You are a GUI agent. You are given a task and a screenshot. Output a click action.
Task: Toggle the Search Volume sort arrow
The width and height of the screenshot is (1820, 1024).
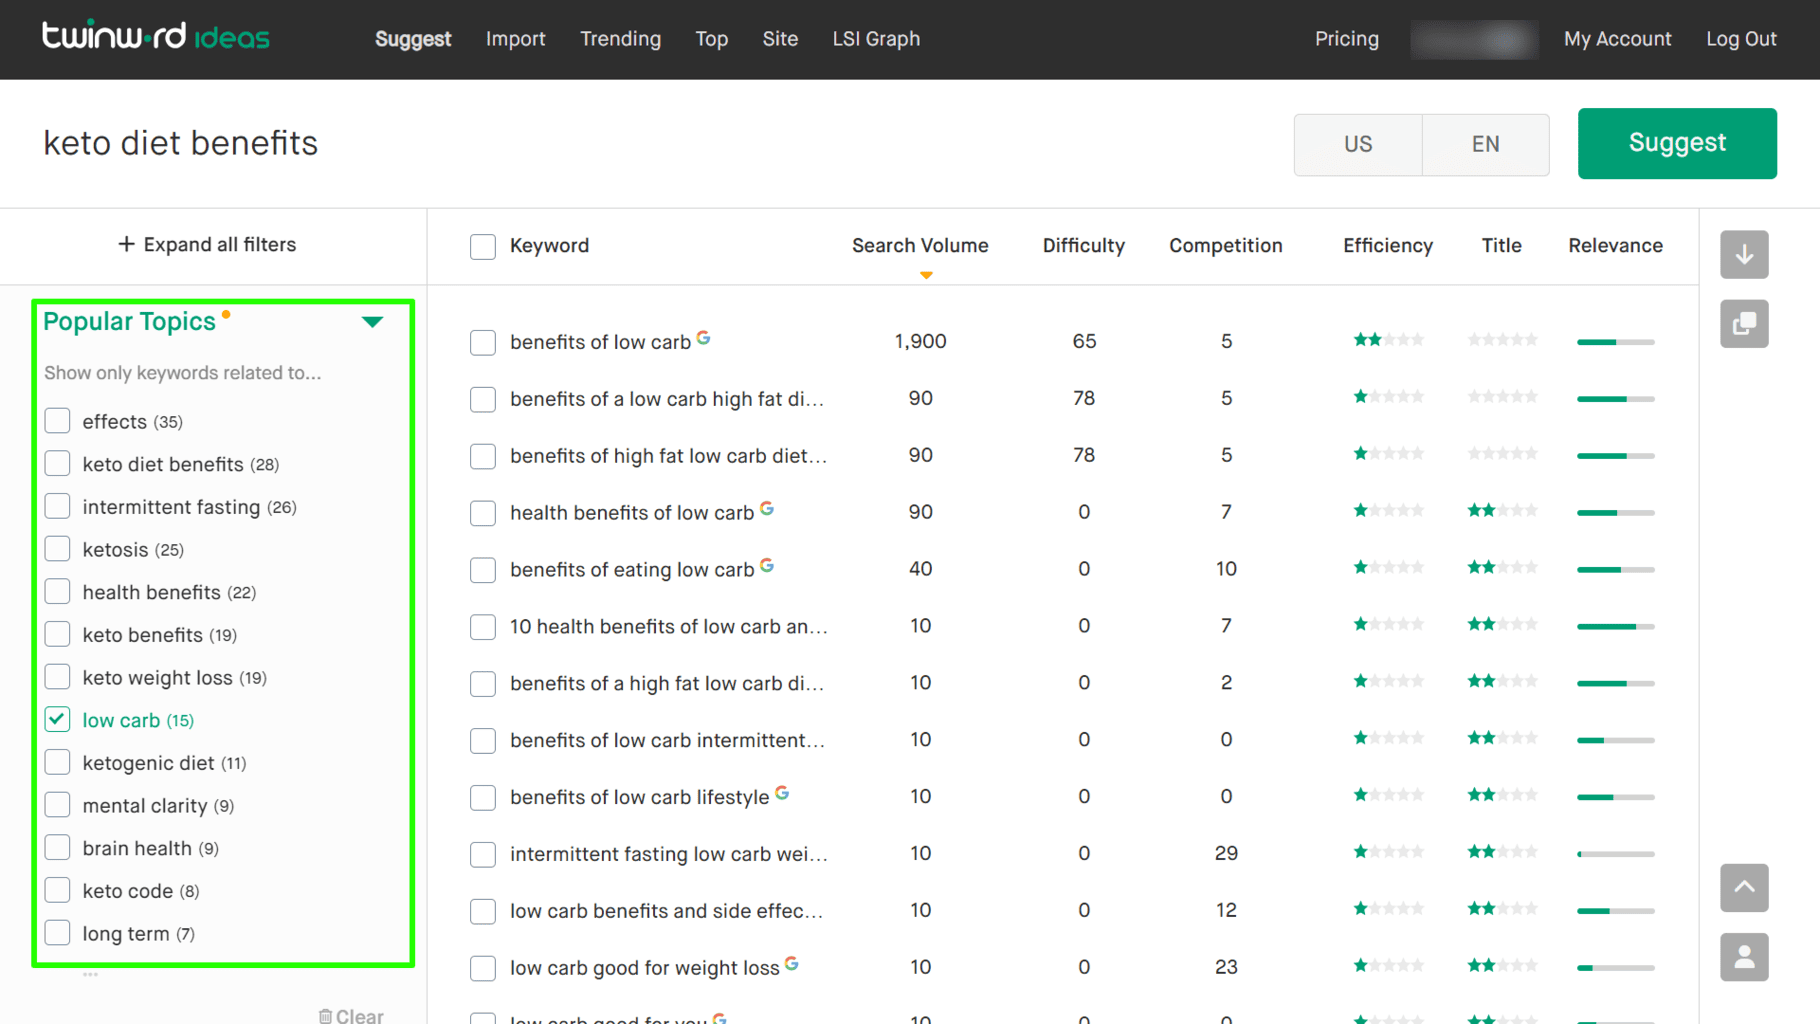pyautogui.click(x=925, y=274)
